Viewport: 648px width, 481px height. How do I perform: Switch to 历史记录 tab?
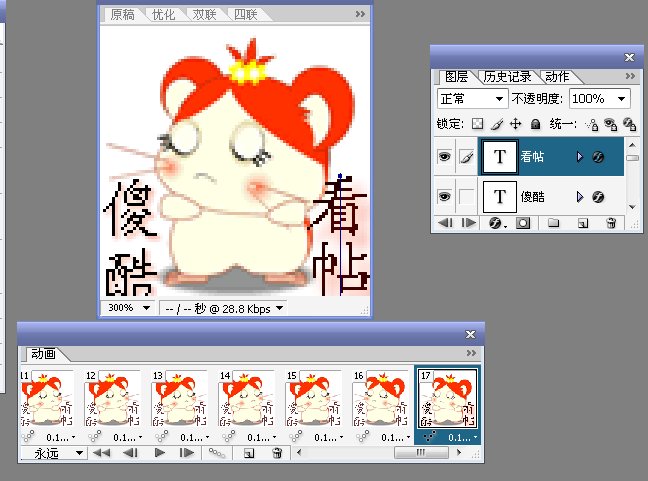point(507,76)
